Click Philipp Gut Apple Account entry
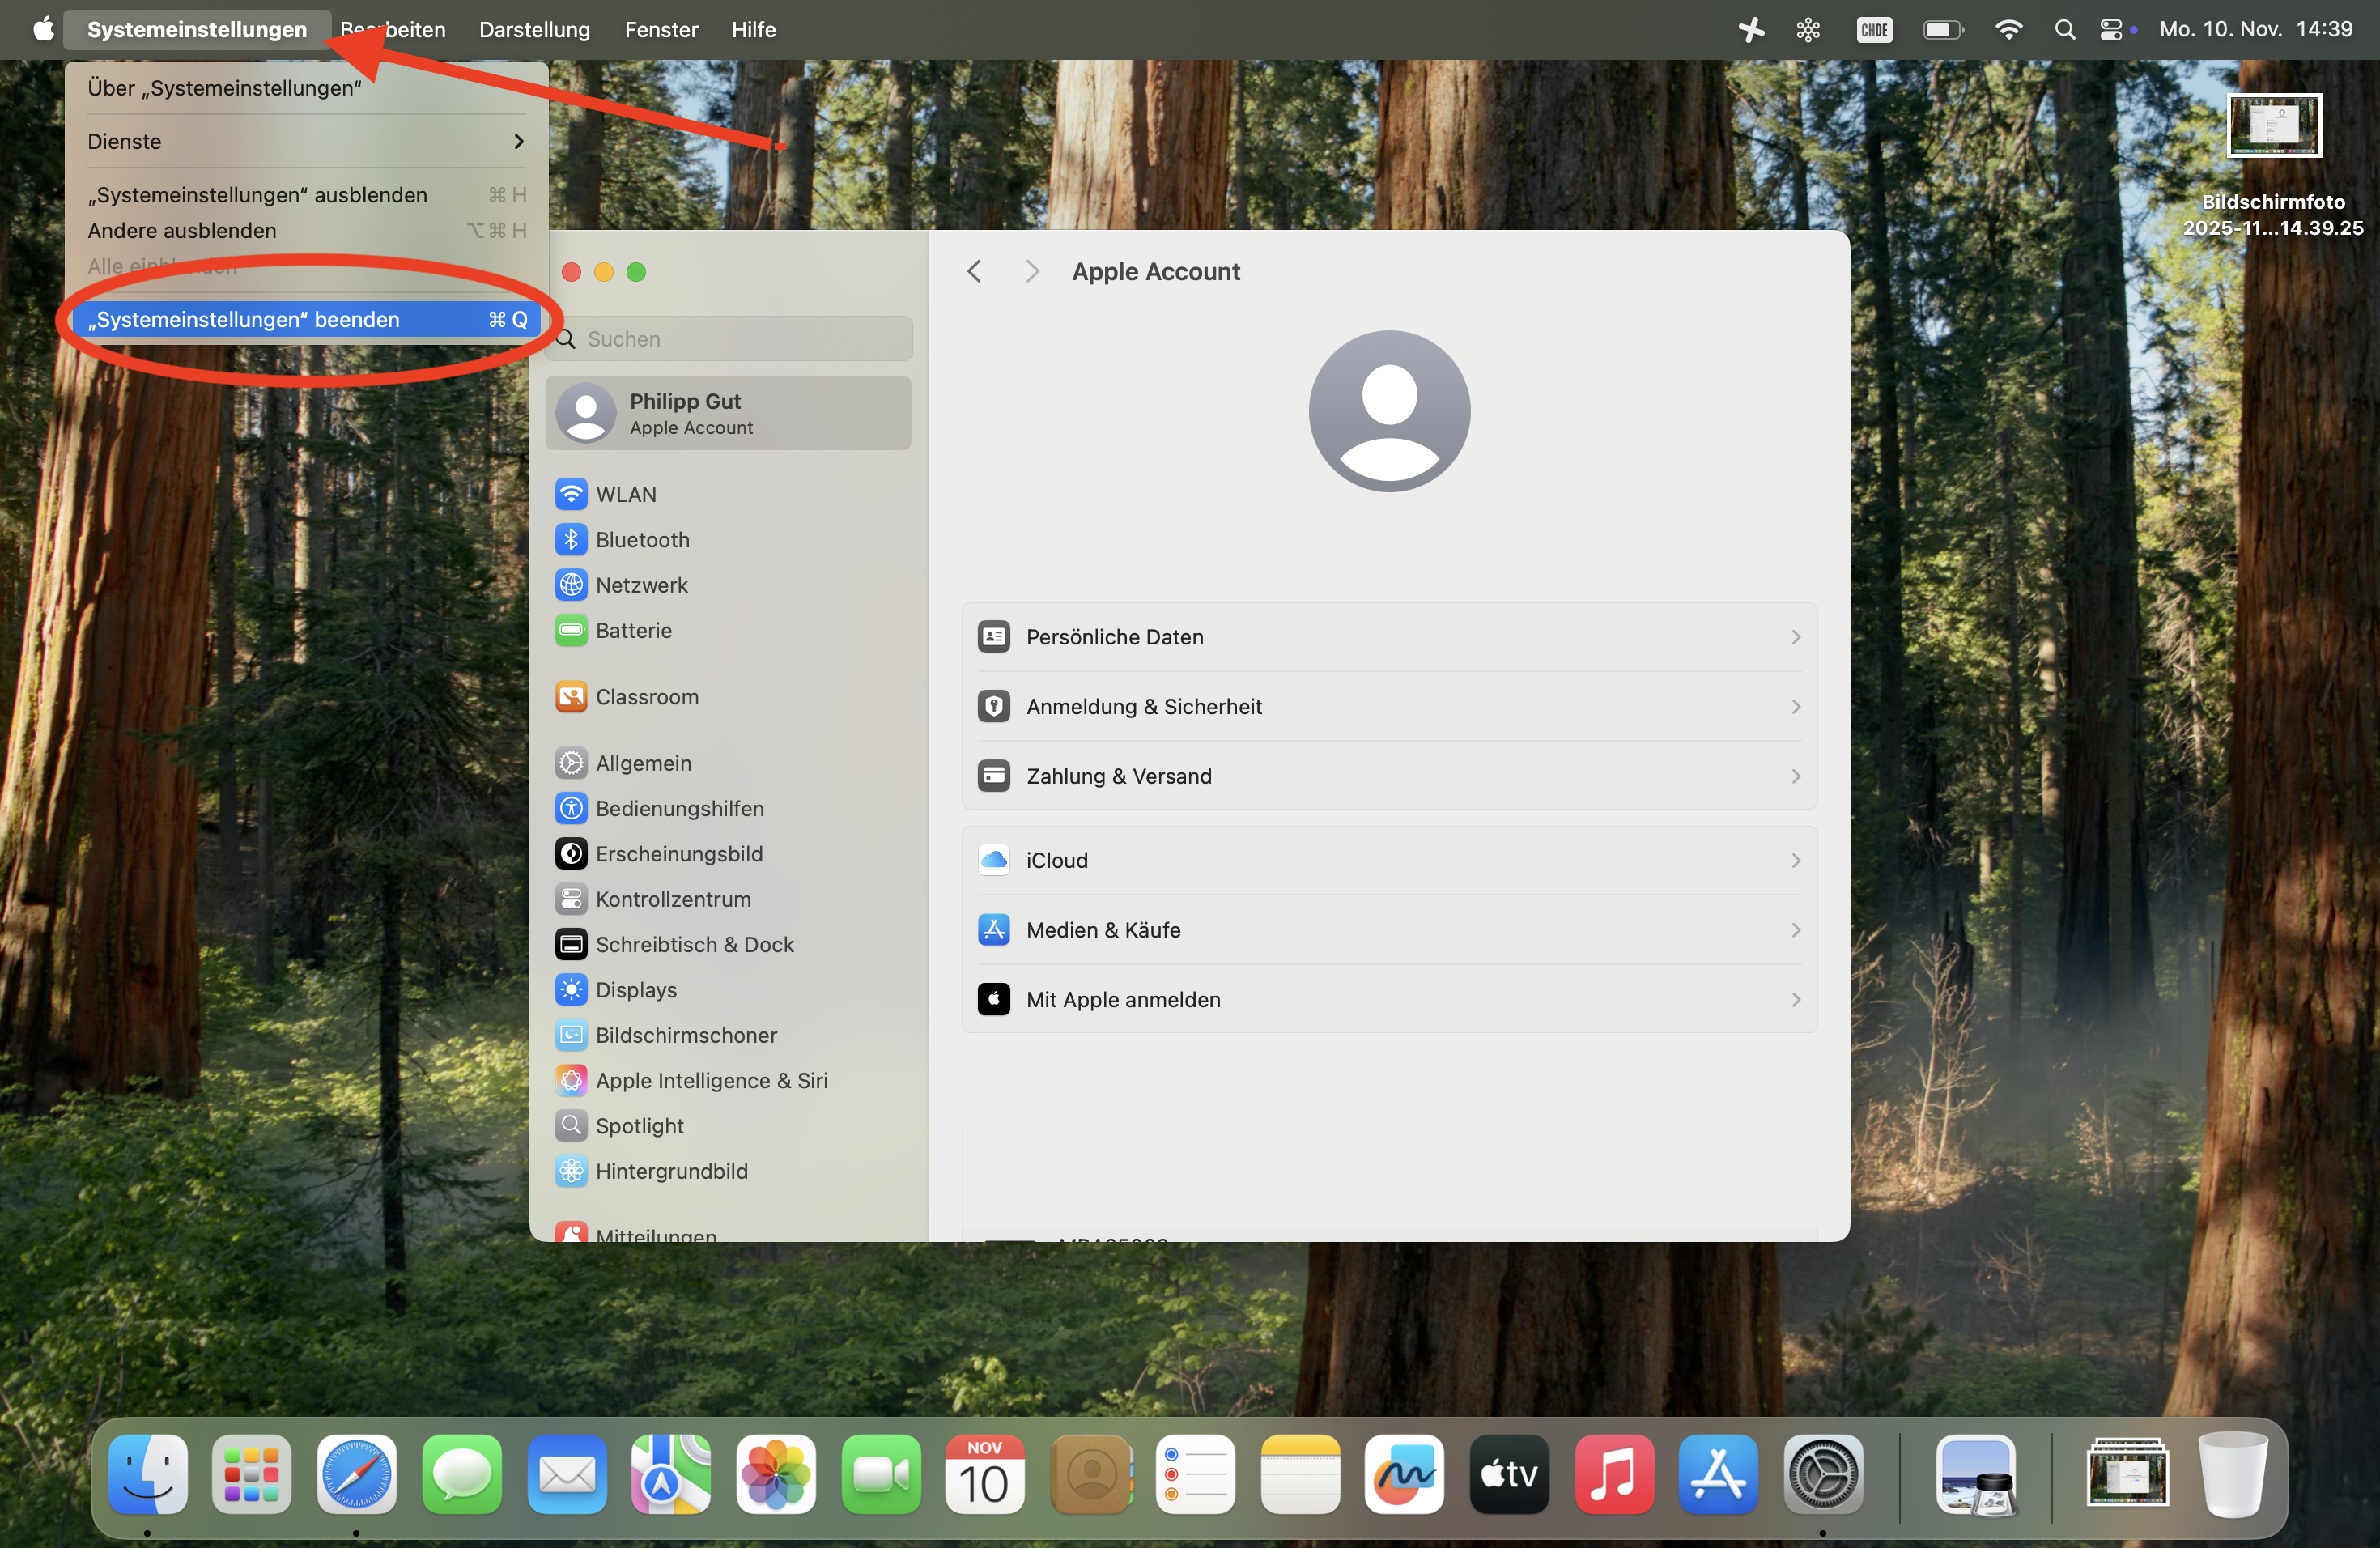The width and height of the screenshot is (2380, 1548). tap(728, 413)
